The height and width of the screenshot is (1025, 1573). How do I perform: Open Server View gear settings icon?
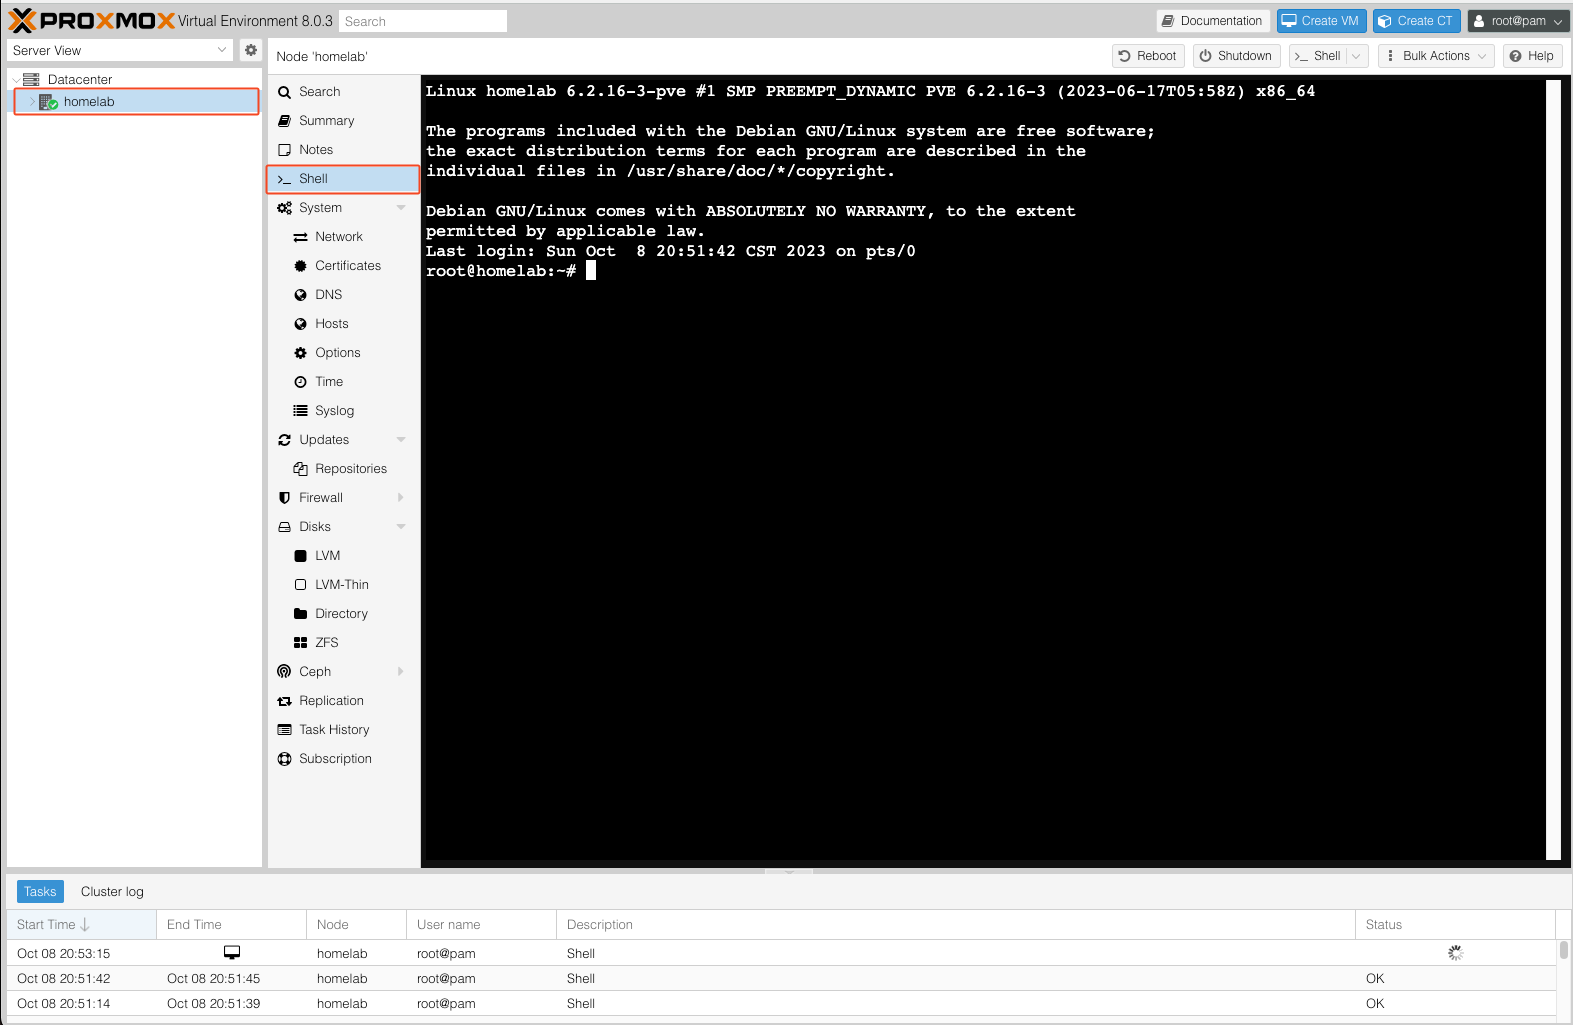[x=251, y=50]
